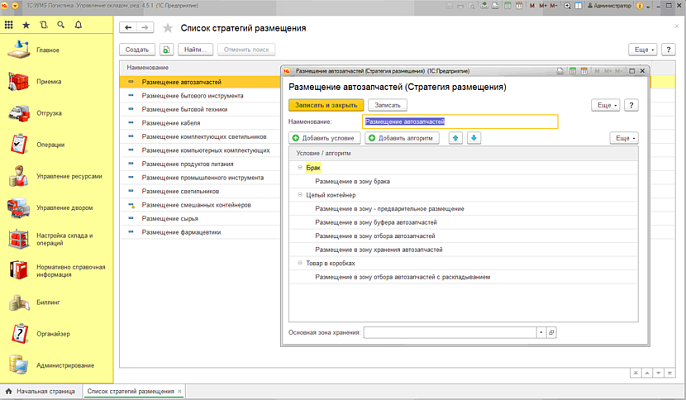Move selected row up with arrow button
Image resolution: width=686 pixels, height=400 pixels.
tap(456, 137)
